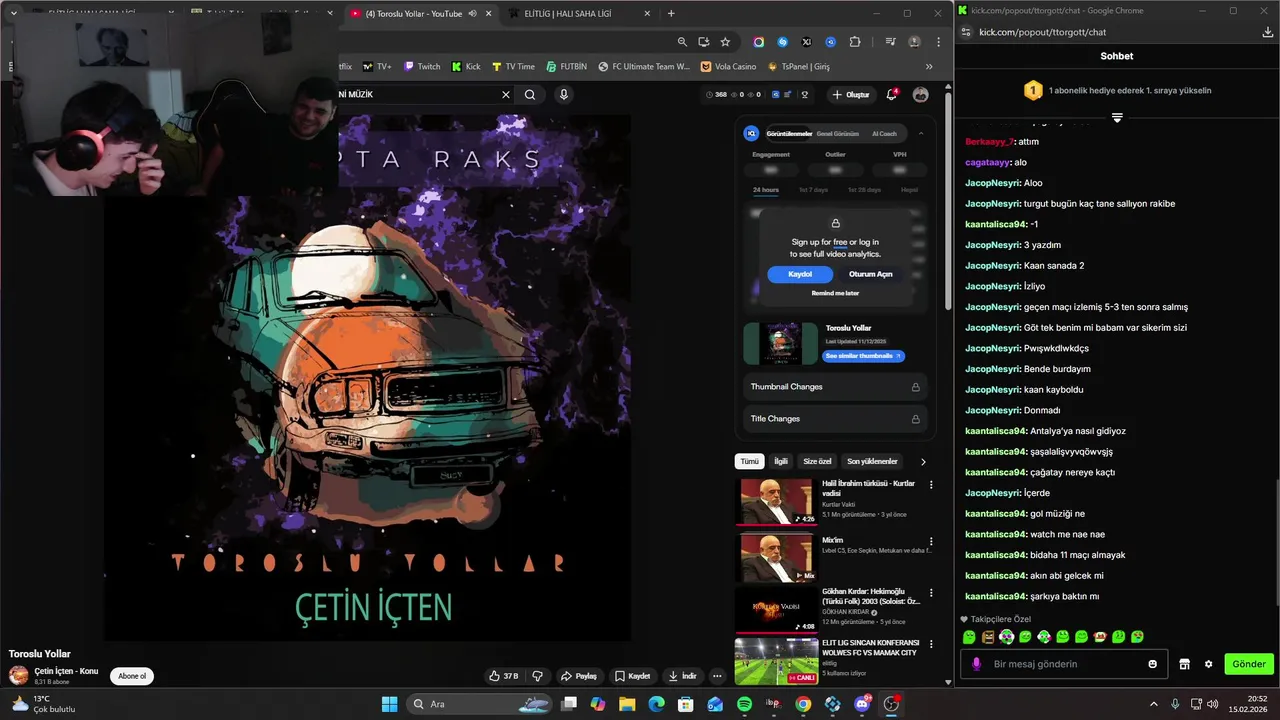Open ELIT LIG SINCAN KONFERANSI live thumbnail
Screen dimensions: 1280x720
click(777, 661)
